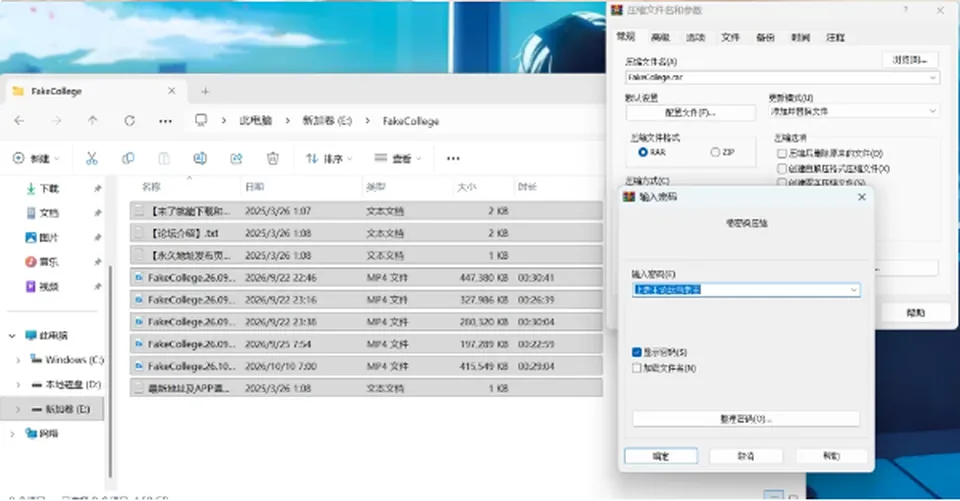The width and height of the screenshot is (960, 501).
Task: Click 新加卷 (E:) in the address breadcrumb
Action: (327, 121)
